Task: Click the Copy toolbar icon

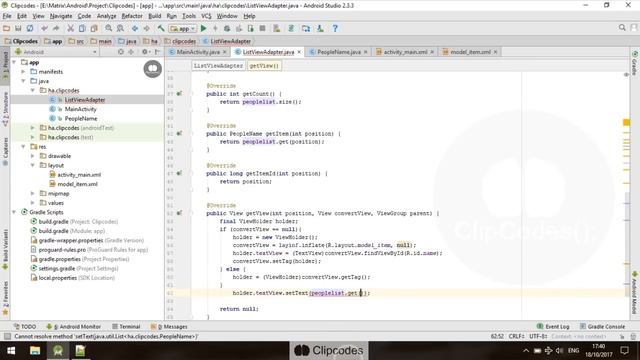Action: (x=82, y=29)
